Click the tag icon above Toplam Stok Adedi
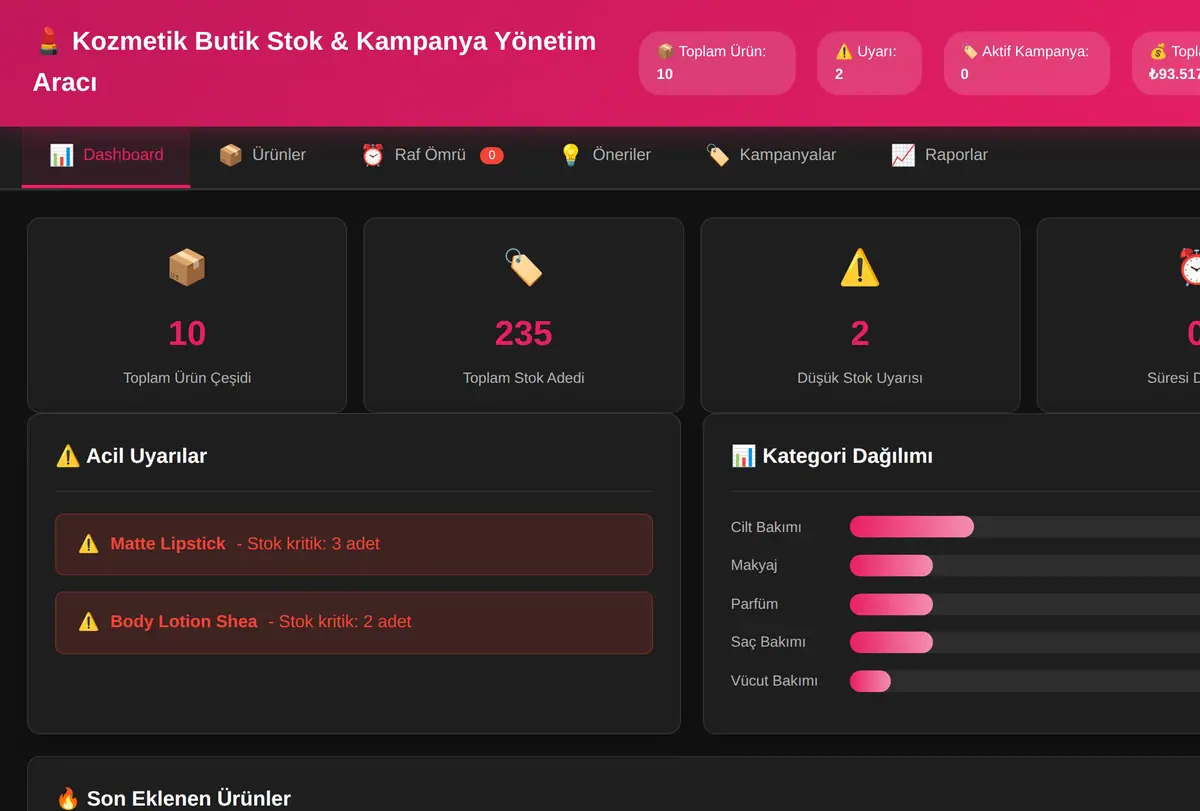Viewport: 1200px width, 811px height. 524,268
